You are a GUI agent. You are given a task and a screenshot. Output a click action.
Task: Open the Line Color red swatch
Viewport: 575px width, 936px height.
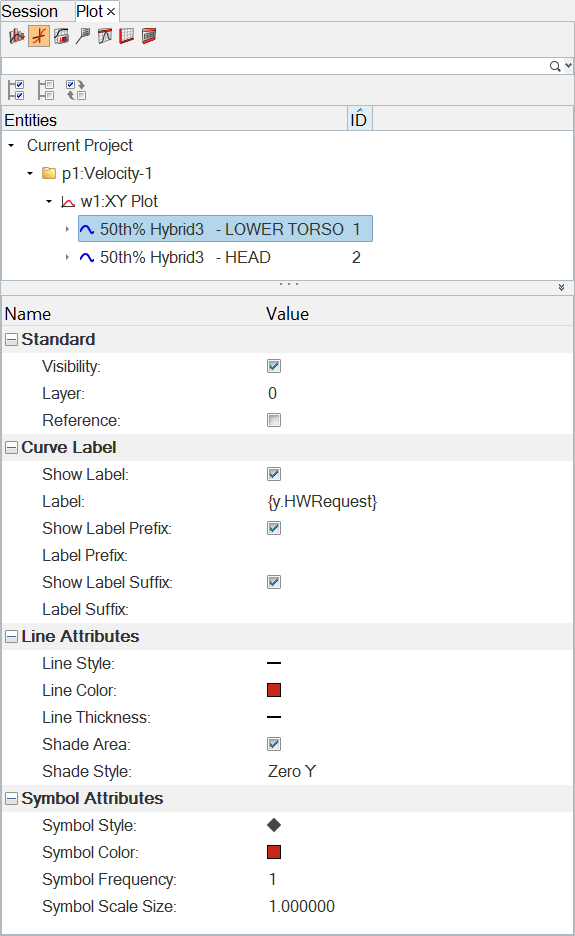(x=274, y=690)
